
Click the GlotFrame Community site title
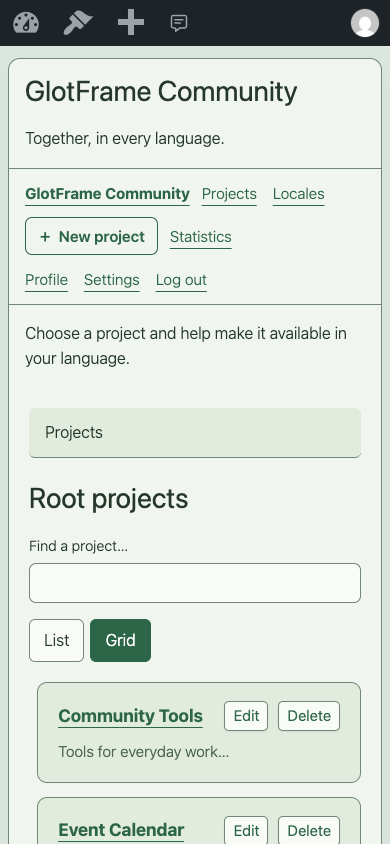coord(161,92)
